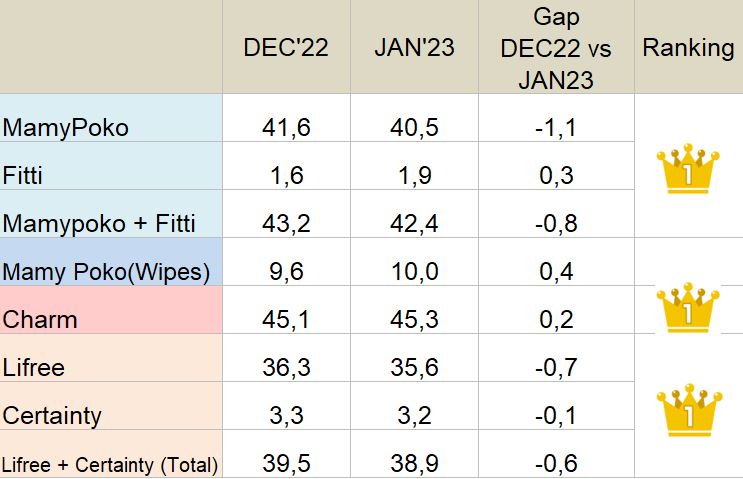
Task: Click the -1,1 gap value
Action: [556, 127]
